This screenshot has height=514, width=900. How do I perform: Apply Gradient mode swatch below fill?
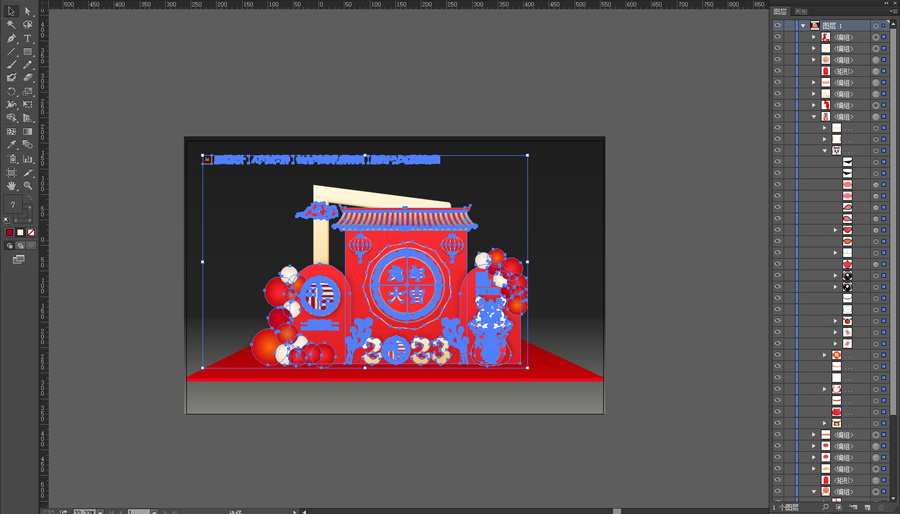20,232
